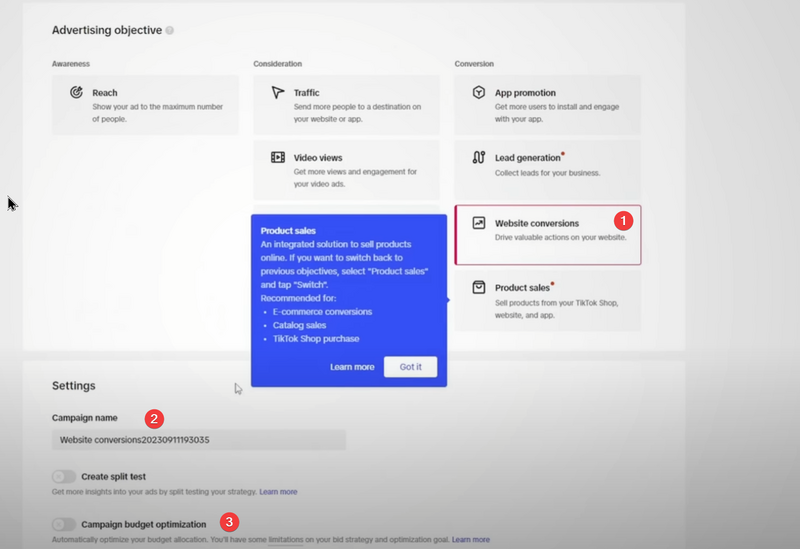The image size is (800, 549).
Task: Click the Advertising objective help icon
Action: 169,31
